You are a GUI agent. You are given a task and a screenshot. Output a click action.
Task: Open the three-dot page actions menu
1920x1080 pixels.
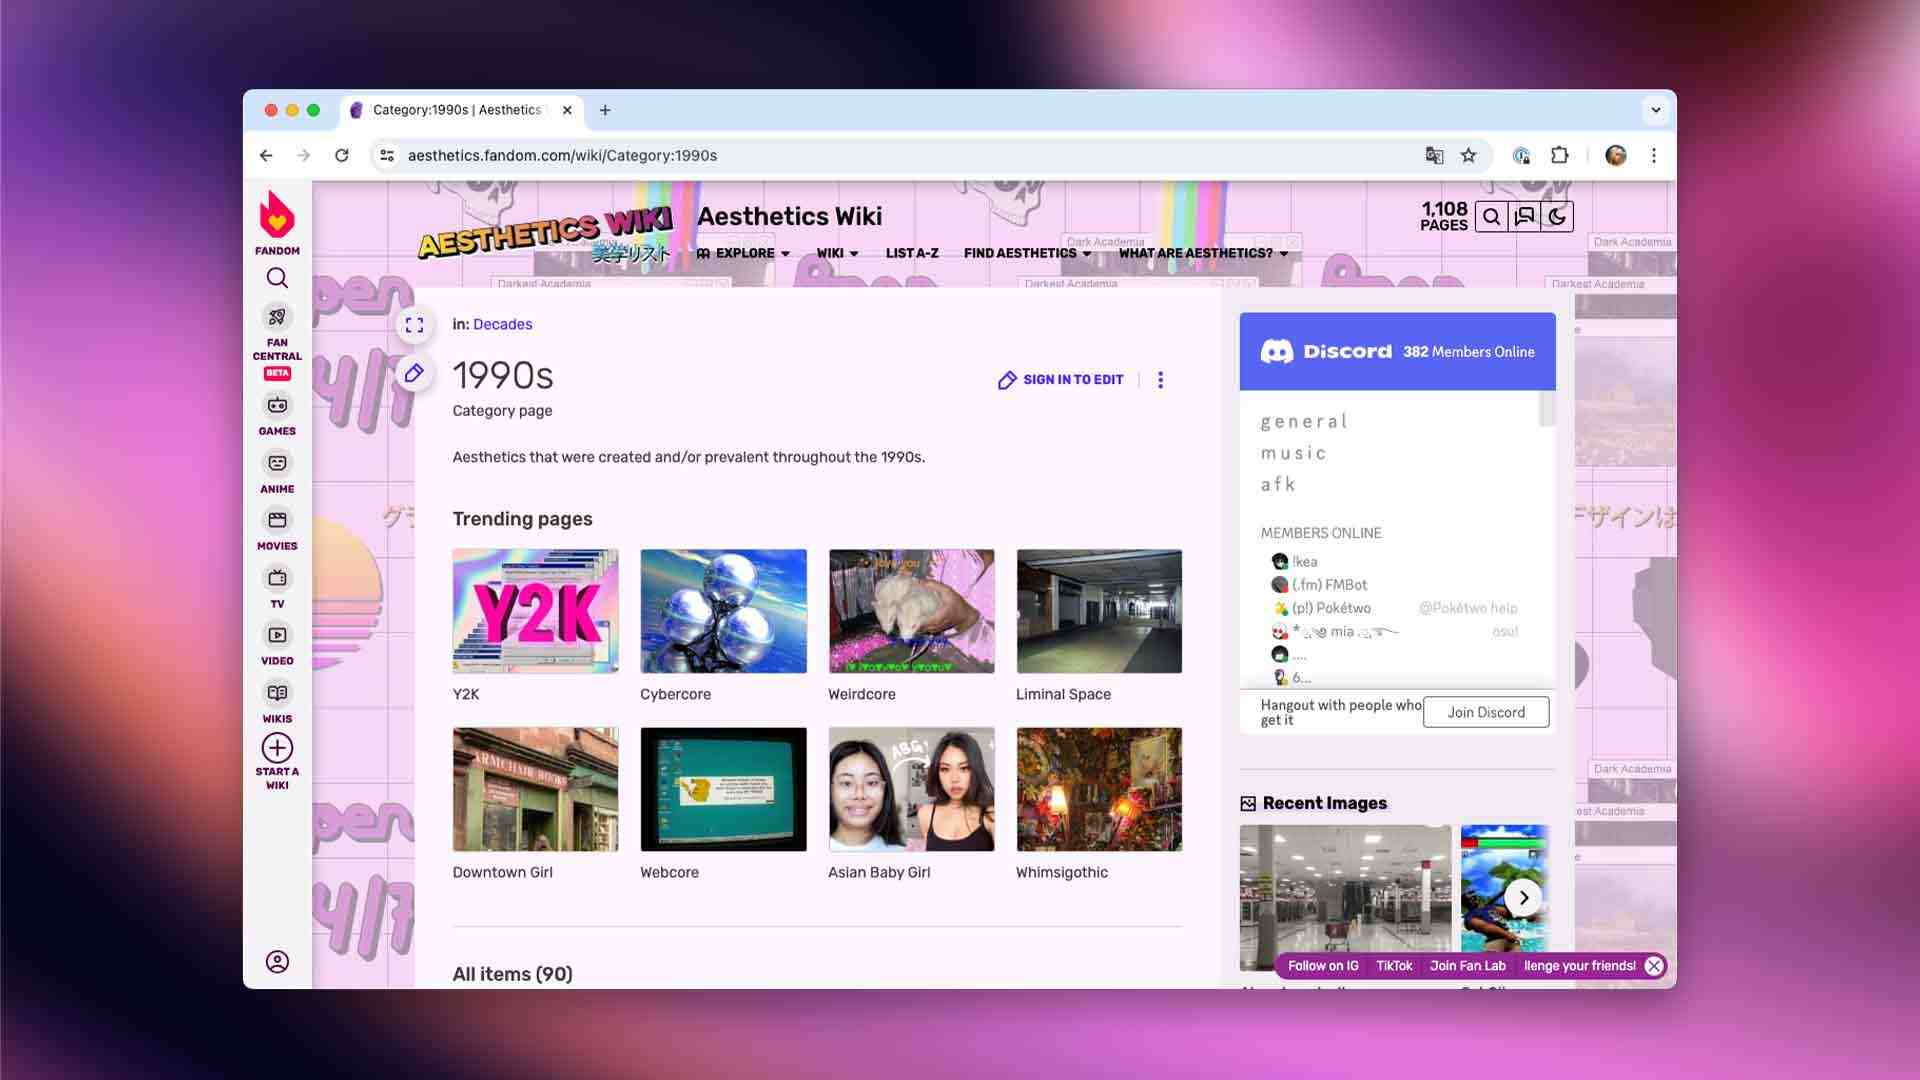pos(1160,380)
